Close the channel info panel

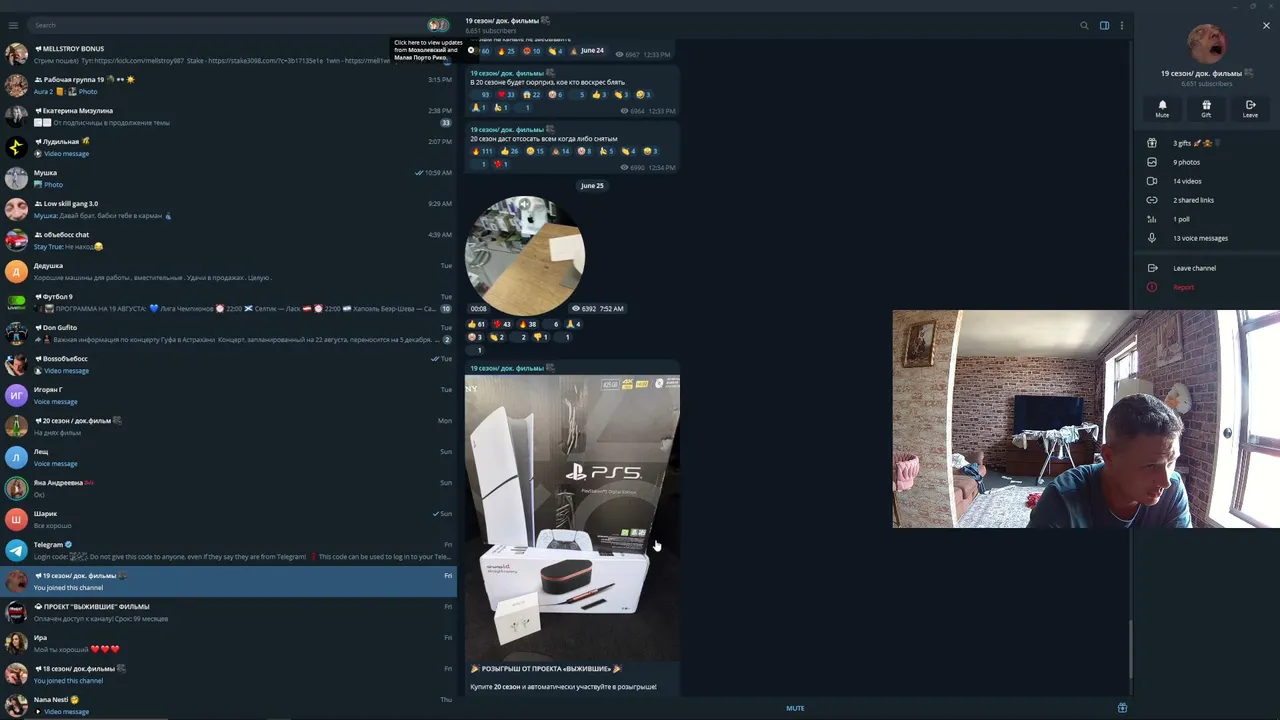pos(1266,25)
